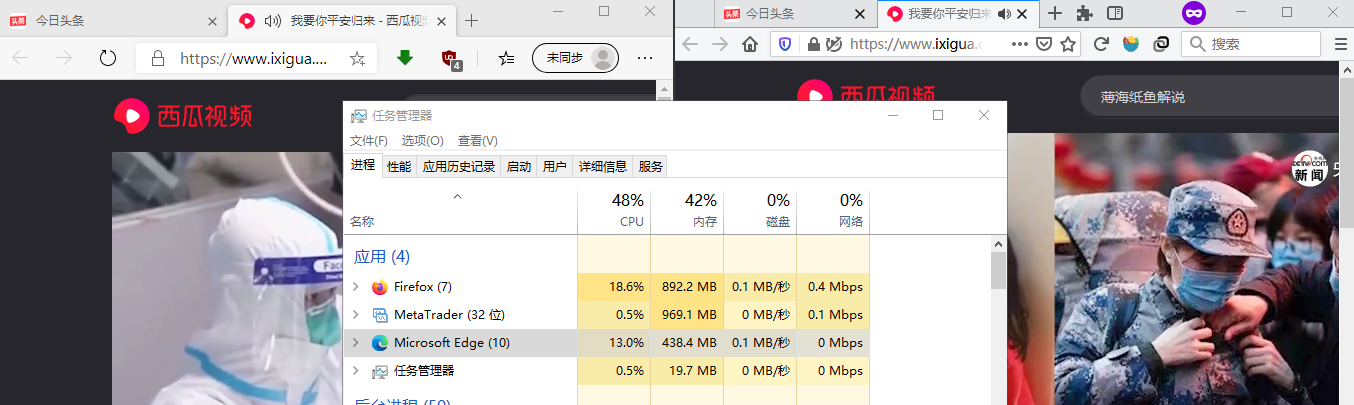Add page to Edge favorites star

pyautogui.click(x=357, y=58)
